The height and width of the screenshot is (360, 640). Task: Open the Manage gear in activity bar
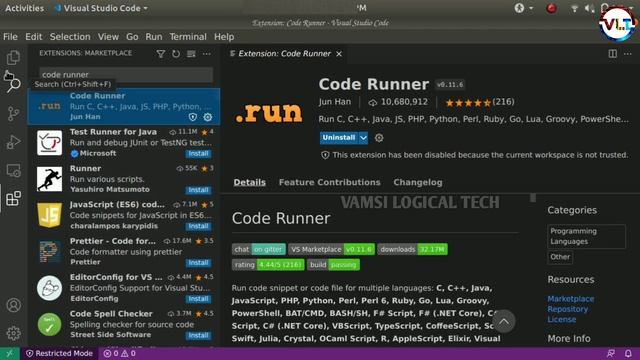(13, 333)
